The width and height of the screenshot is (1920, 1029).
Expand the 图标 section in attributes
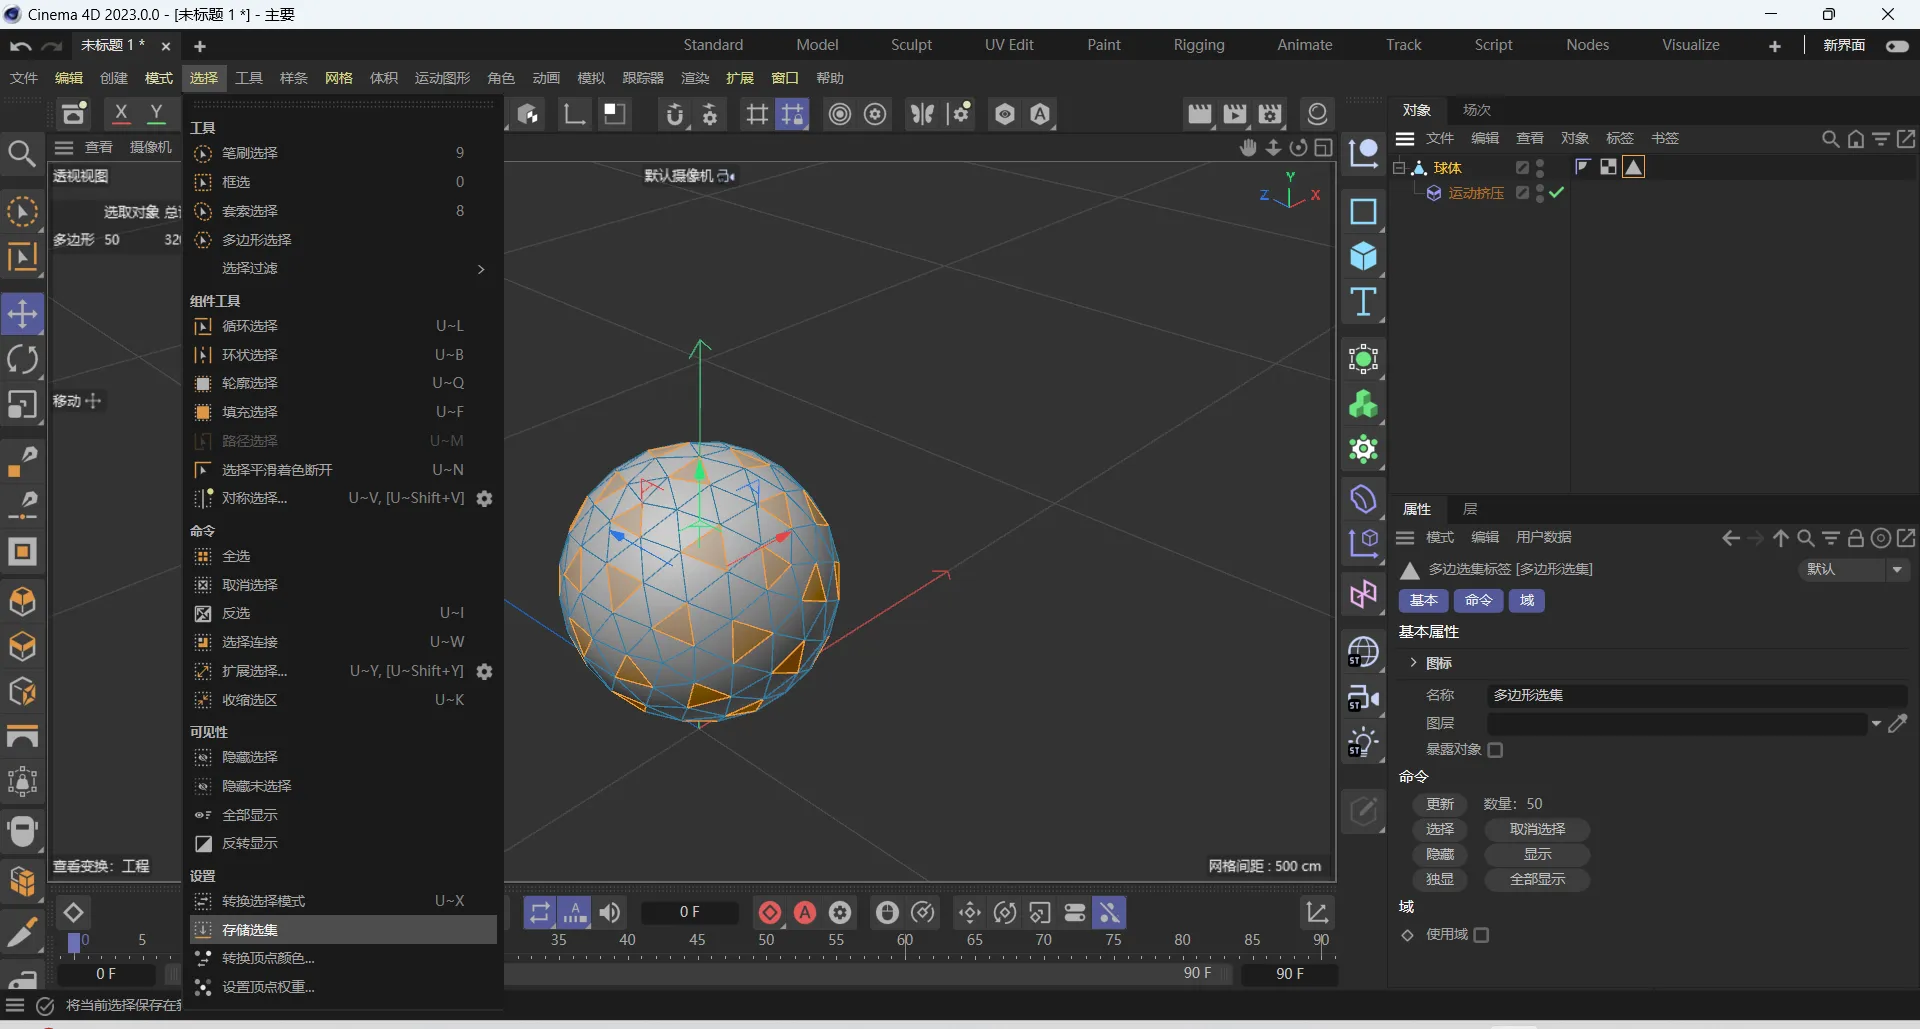coord(1413,663)
